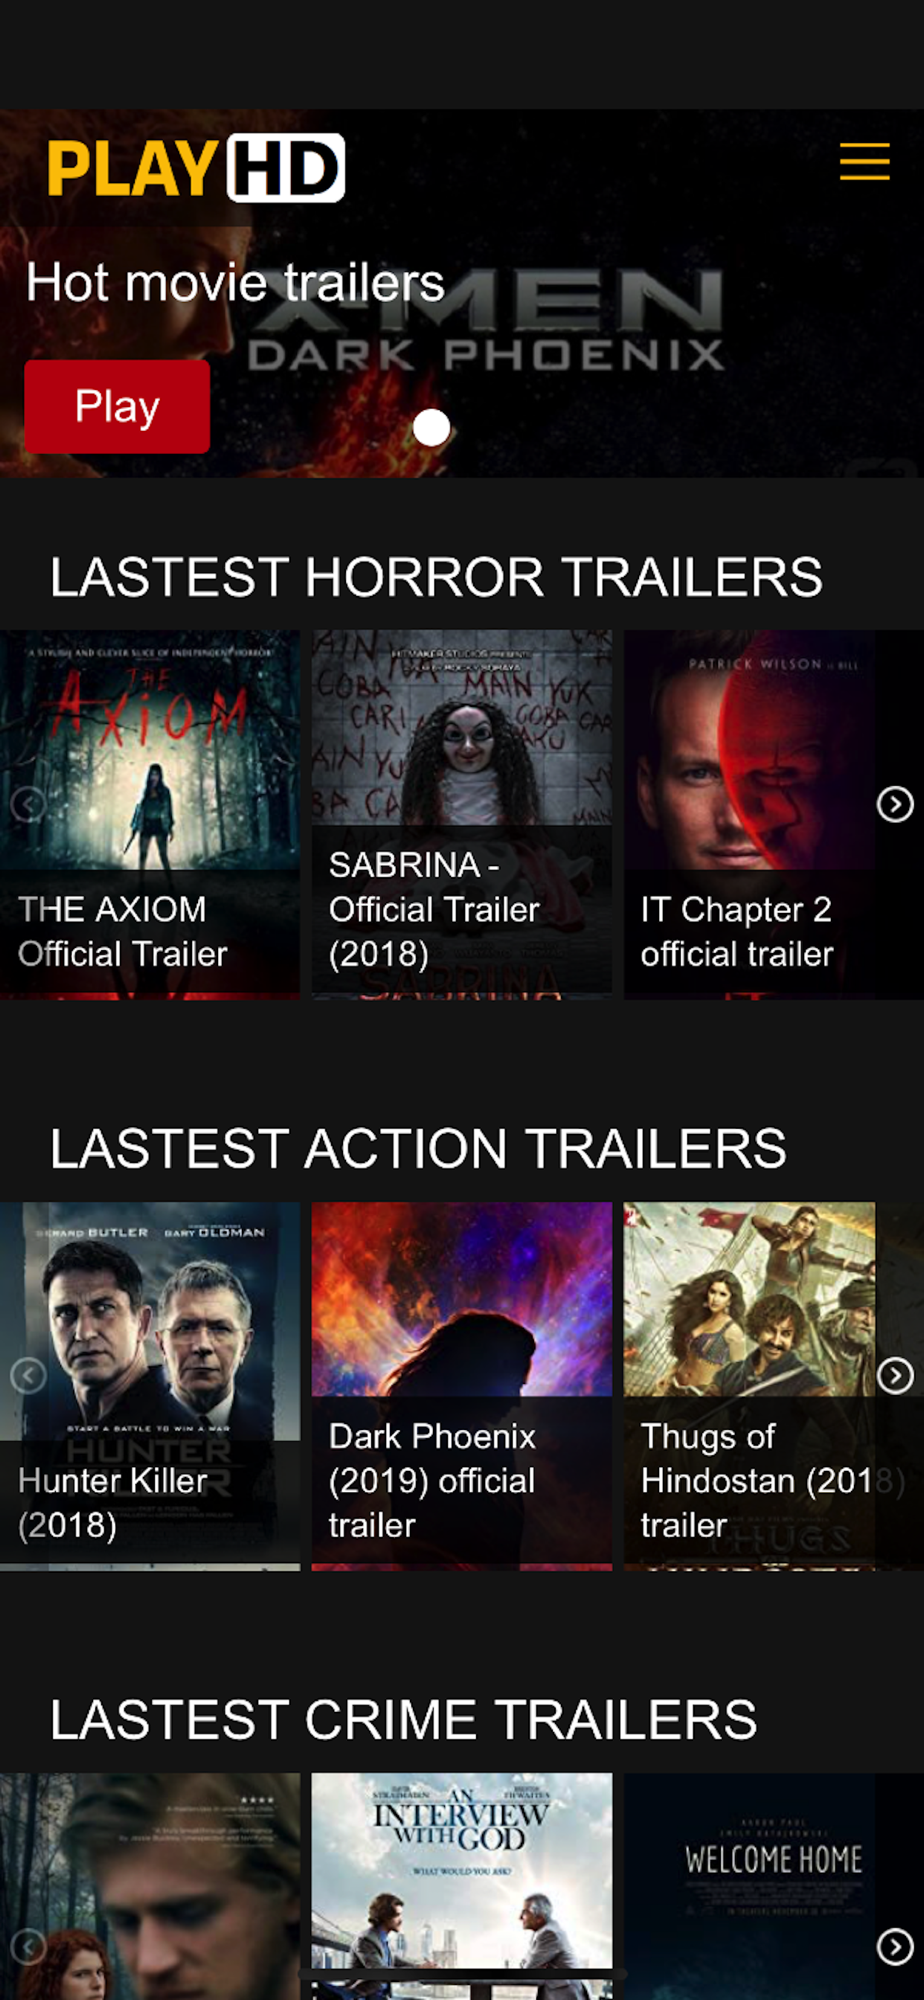The height and width of the screenshot is (2000, 924).
Task: Open the hamburger menu
Action: [864, 161]
